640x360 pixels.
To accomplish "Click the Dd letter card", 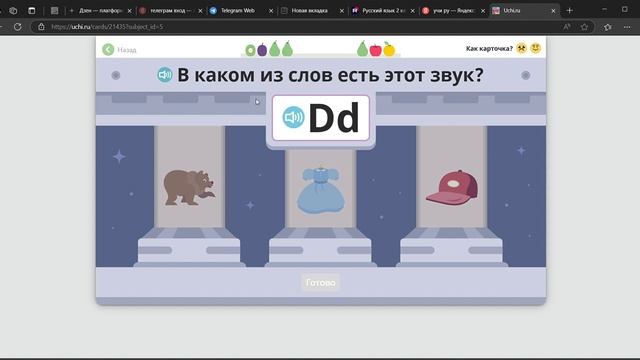I will pos(321,118).
